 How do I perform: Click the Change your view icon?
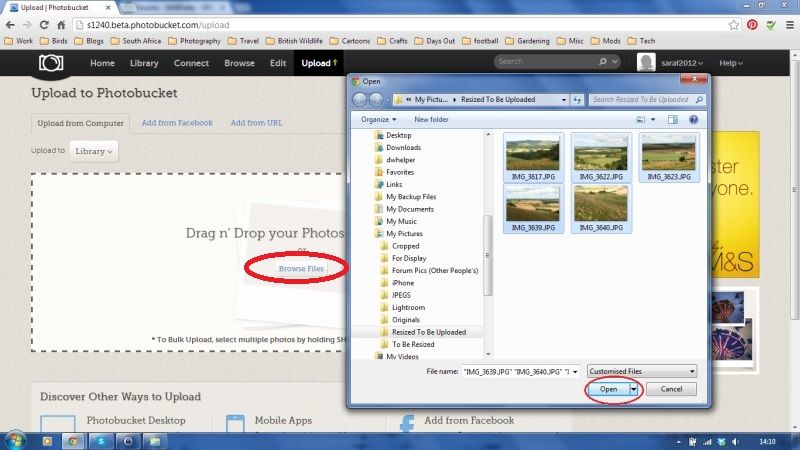click(x=640, y=119)
